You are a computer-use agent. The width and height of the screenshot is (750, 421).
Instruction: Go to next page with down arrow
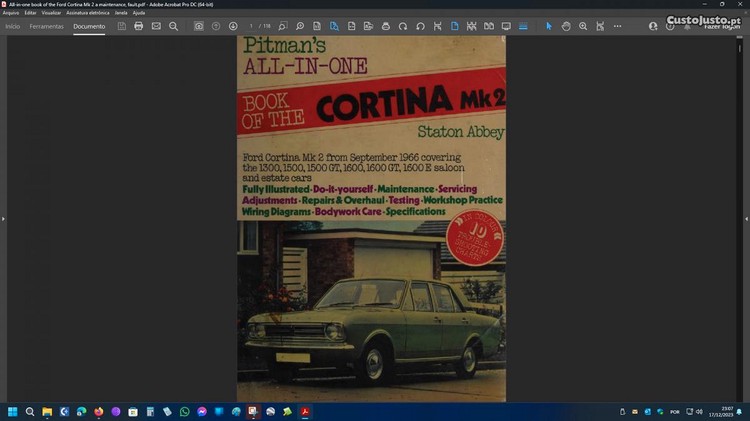233,26
